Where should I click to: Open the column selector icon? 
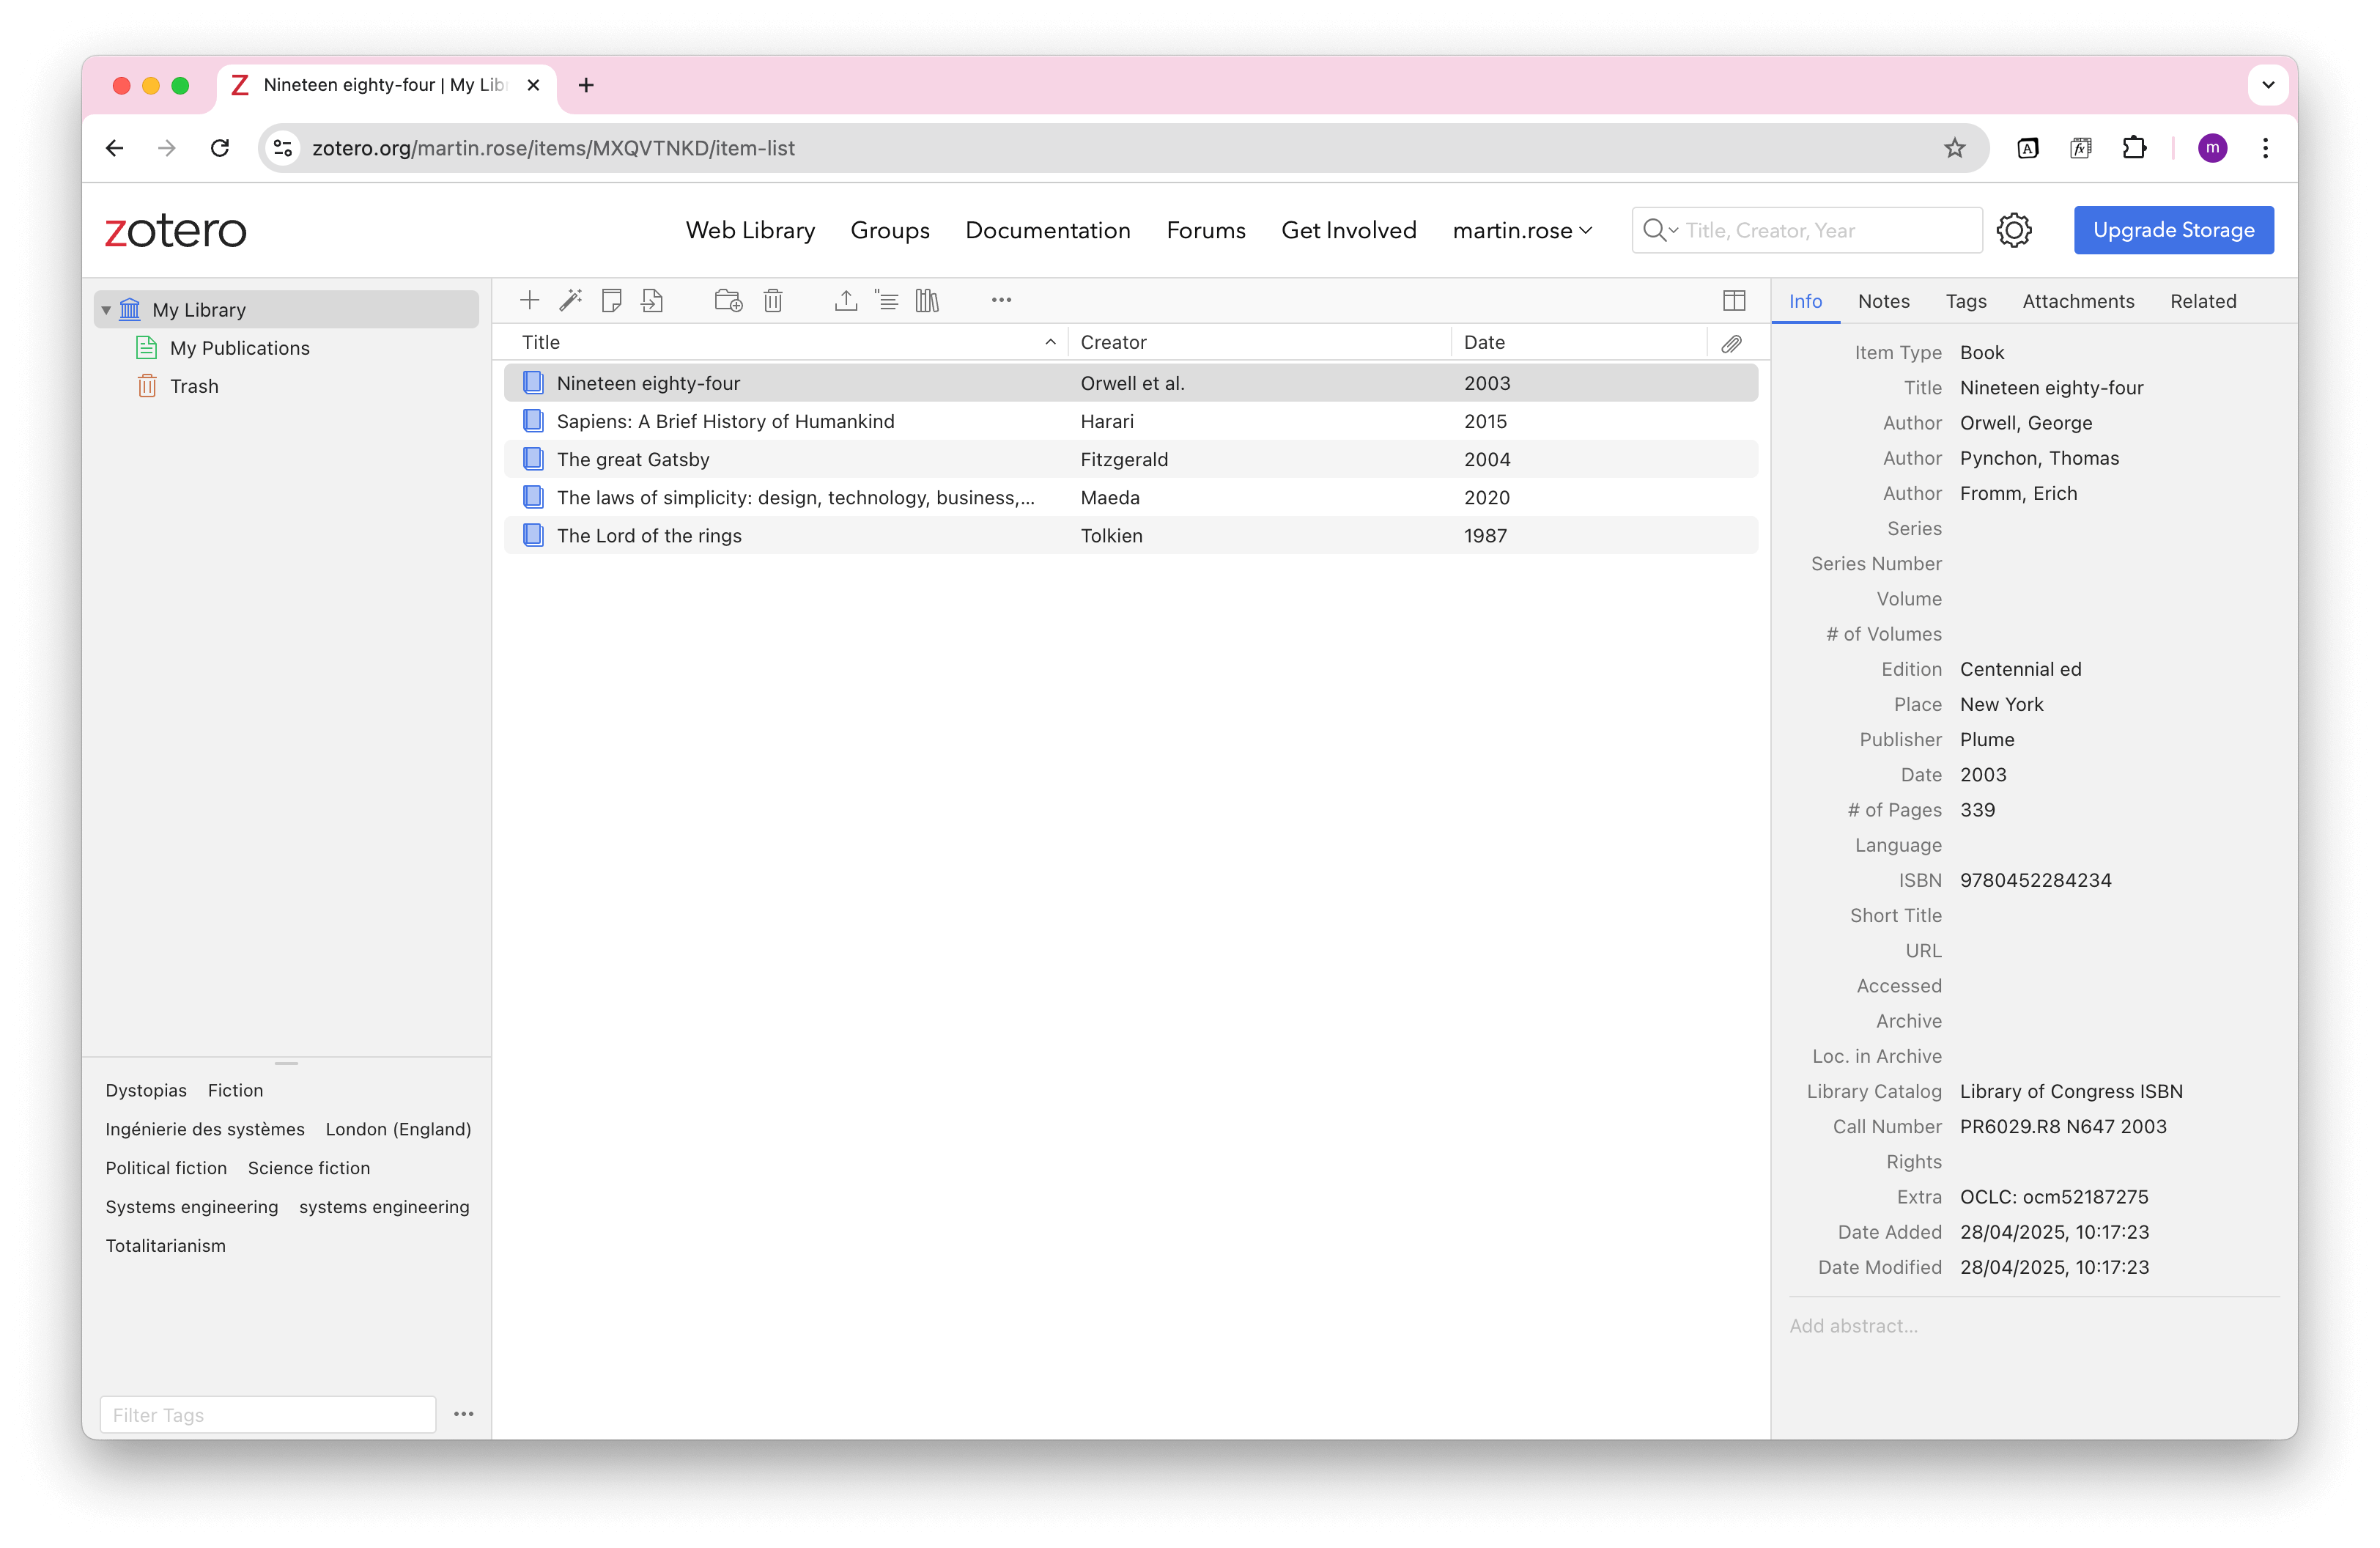pyautogui.click(x=1734, y=300)
